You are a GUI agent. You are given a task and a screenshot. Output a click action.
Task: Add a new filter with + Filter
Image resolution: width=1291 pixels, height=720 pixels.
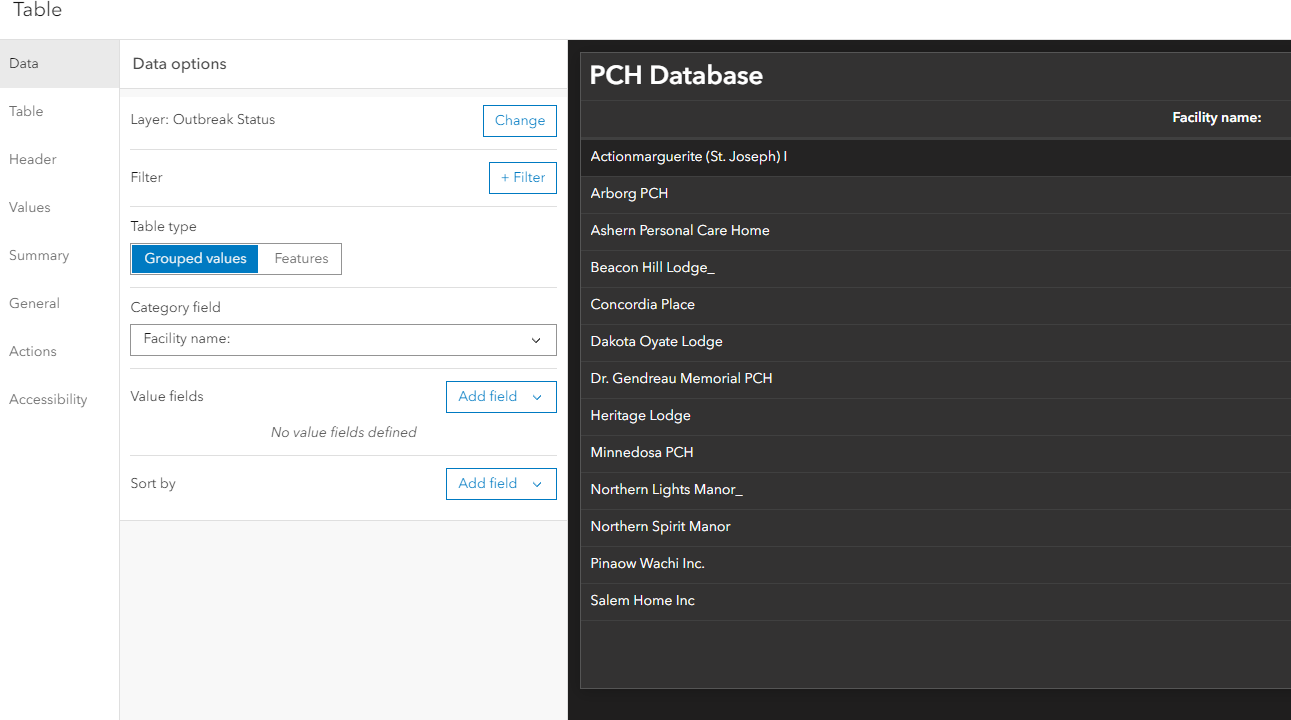click(x=523, y=177)
